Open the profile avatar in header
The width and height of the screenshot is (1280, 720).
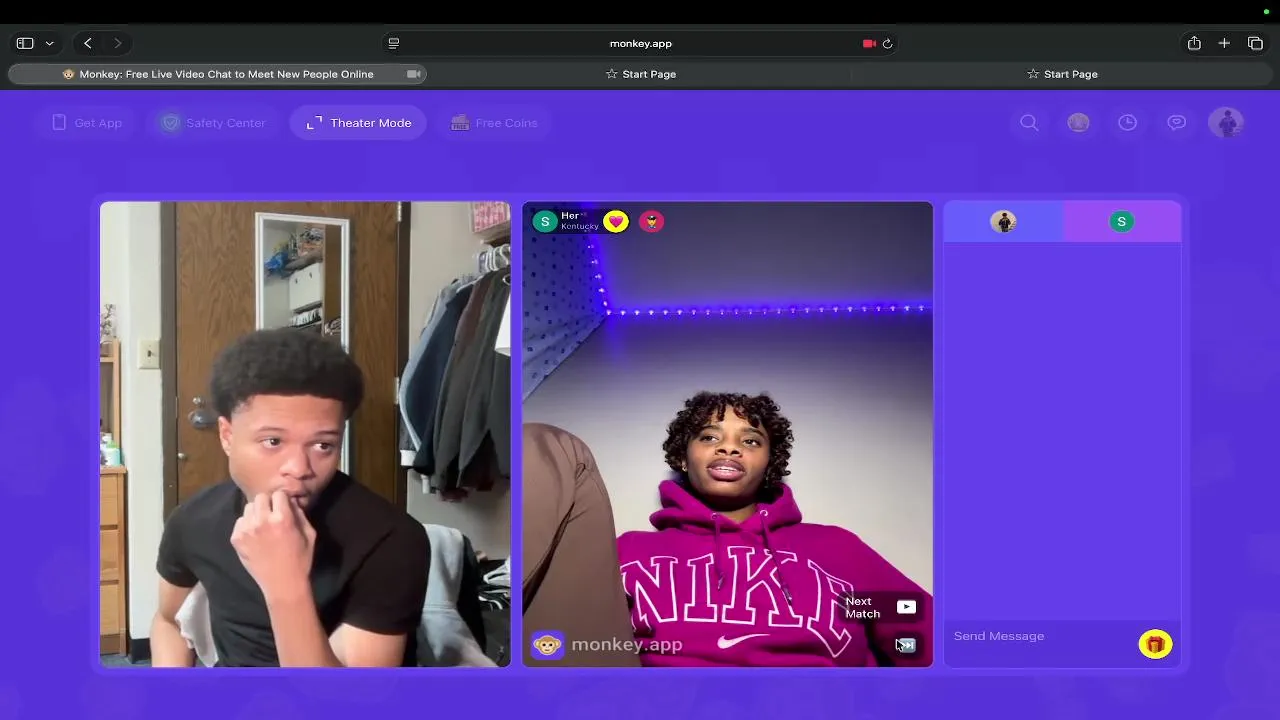coord(1226,122)
